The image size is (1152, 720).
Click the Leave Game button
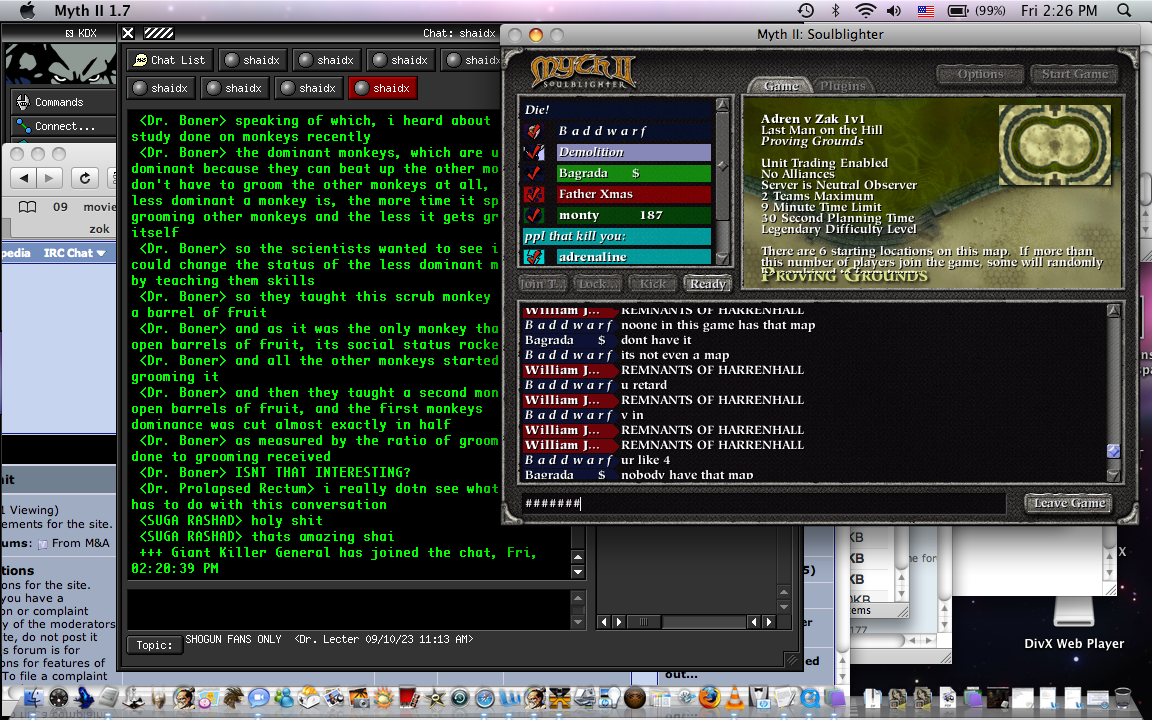pos(1069,503)
